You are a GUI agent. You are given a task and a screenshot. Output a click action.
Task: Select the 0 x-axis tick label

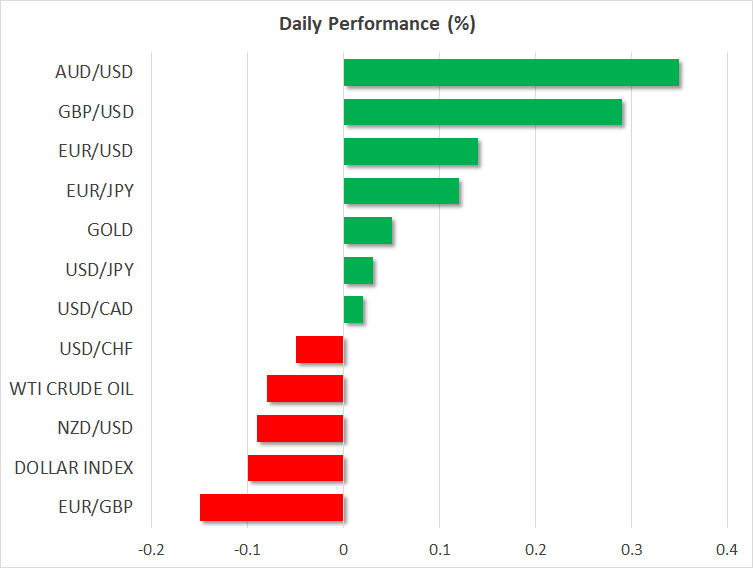click(343, 549)
